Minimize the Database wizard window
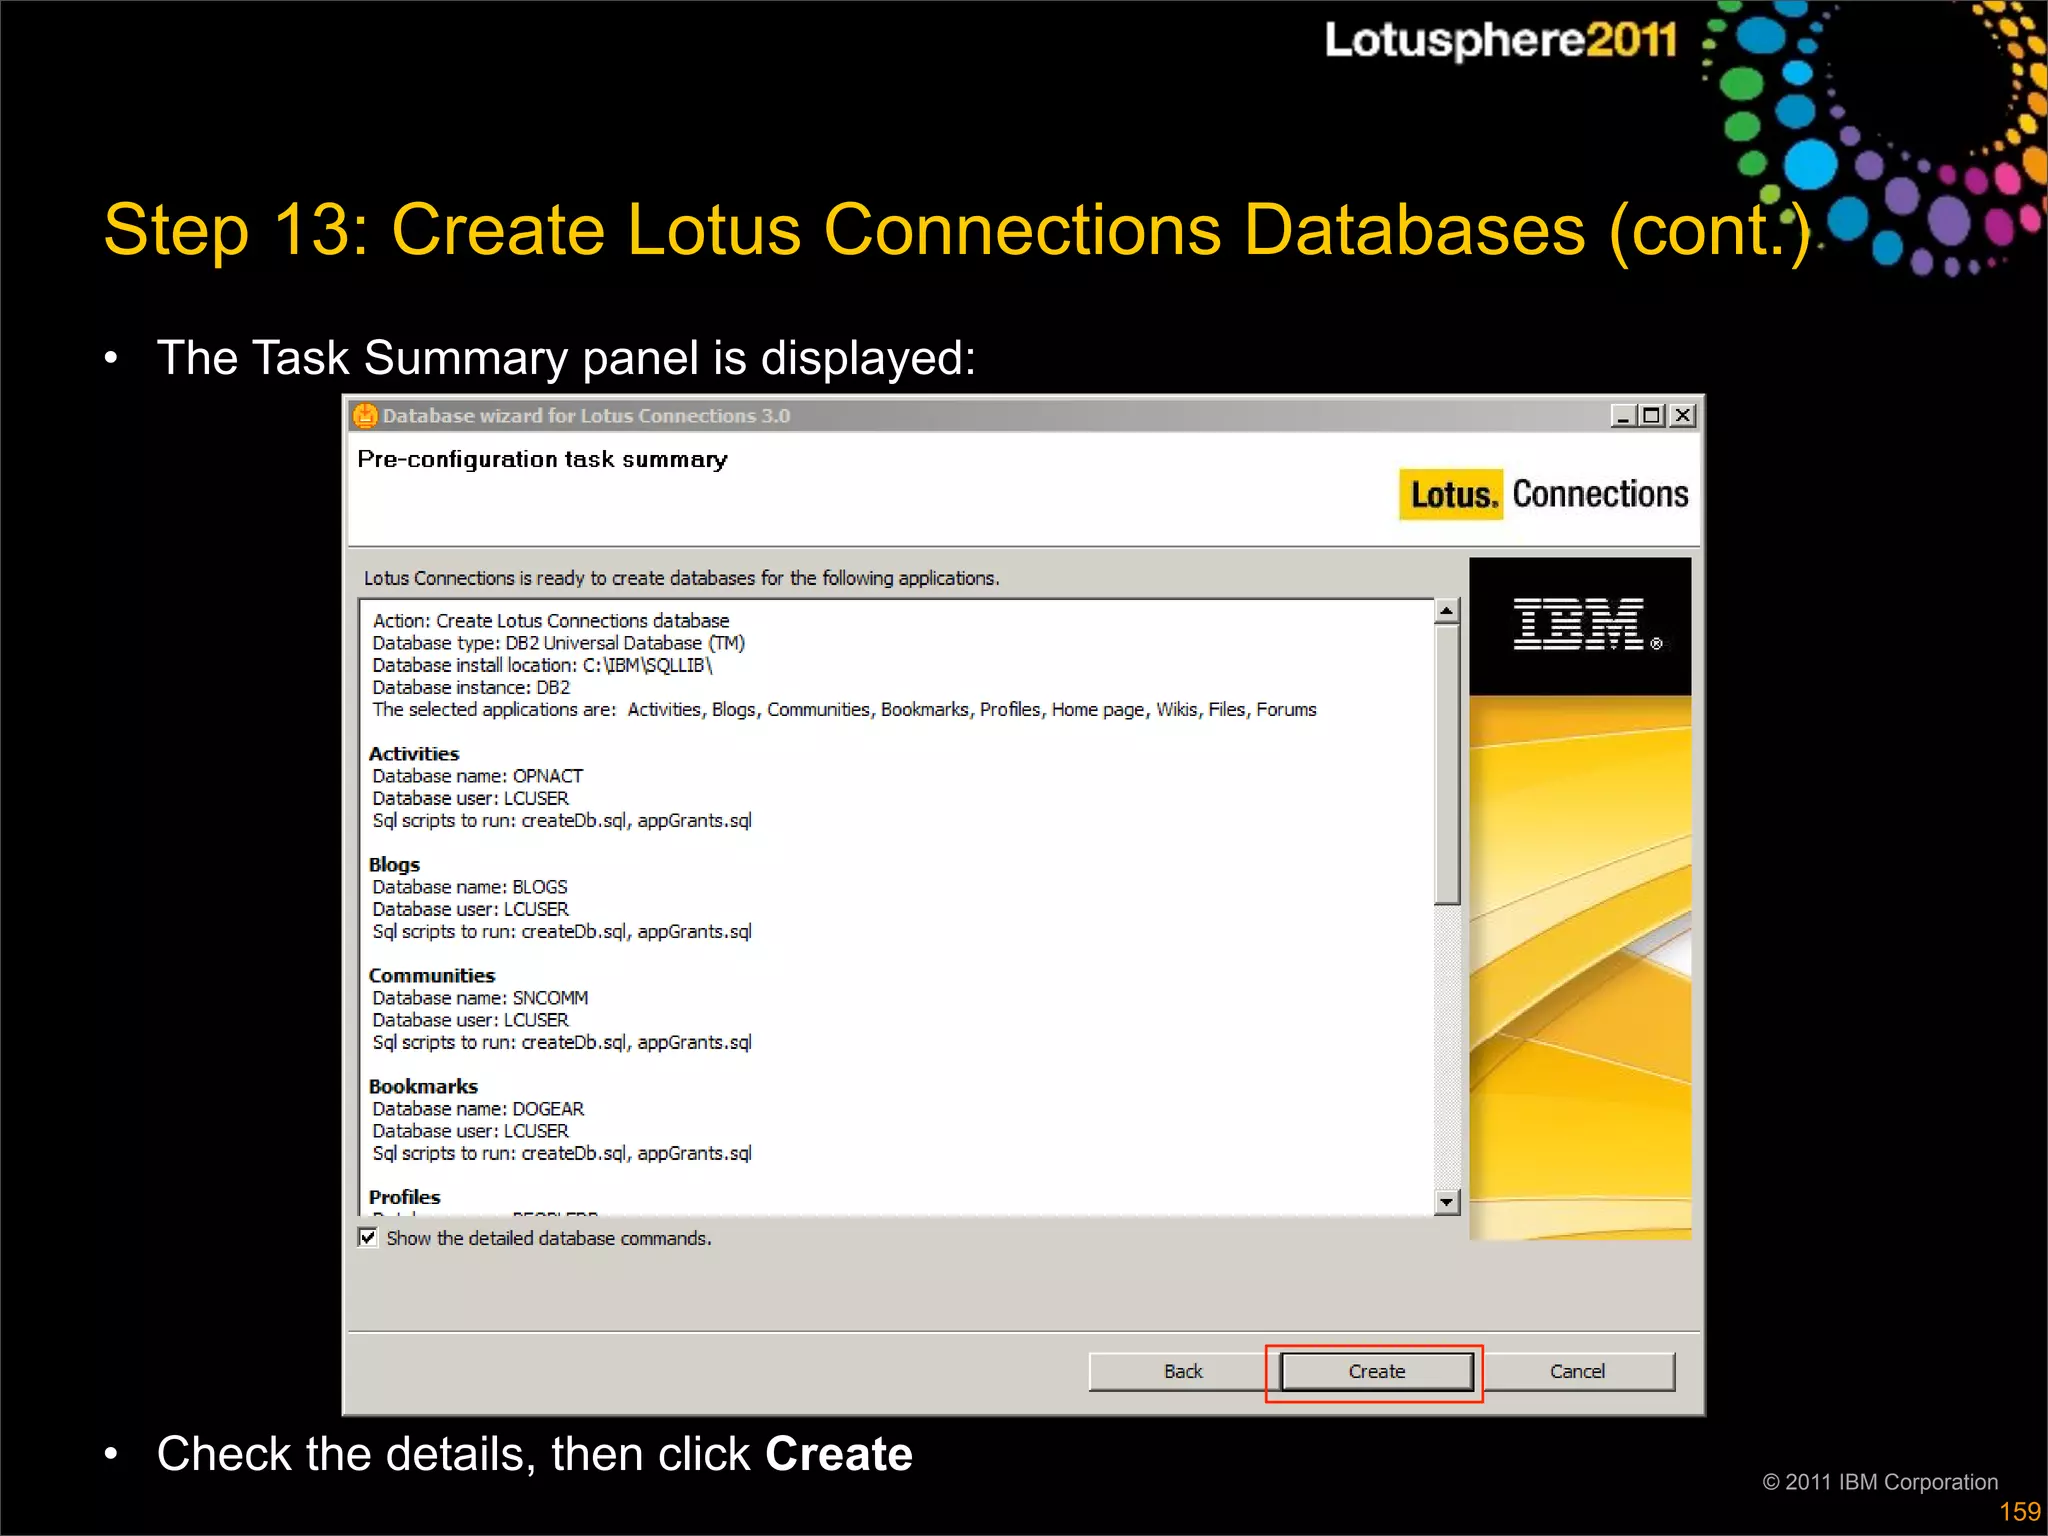 [x=1623, y=415]
